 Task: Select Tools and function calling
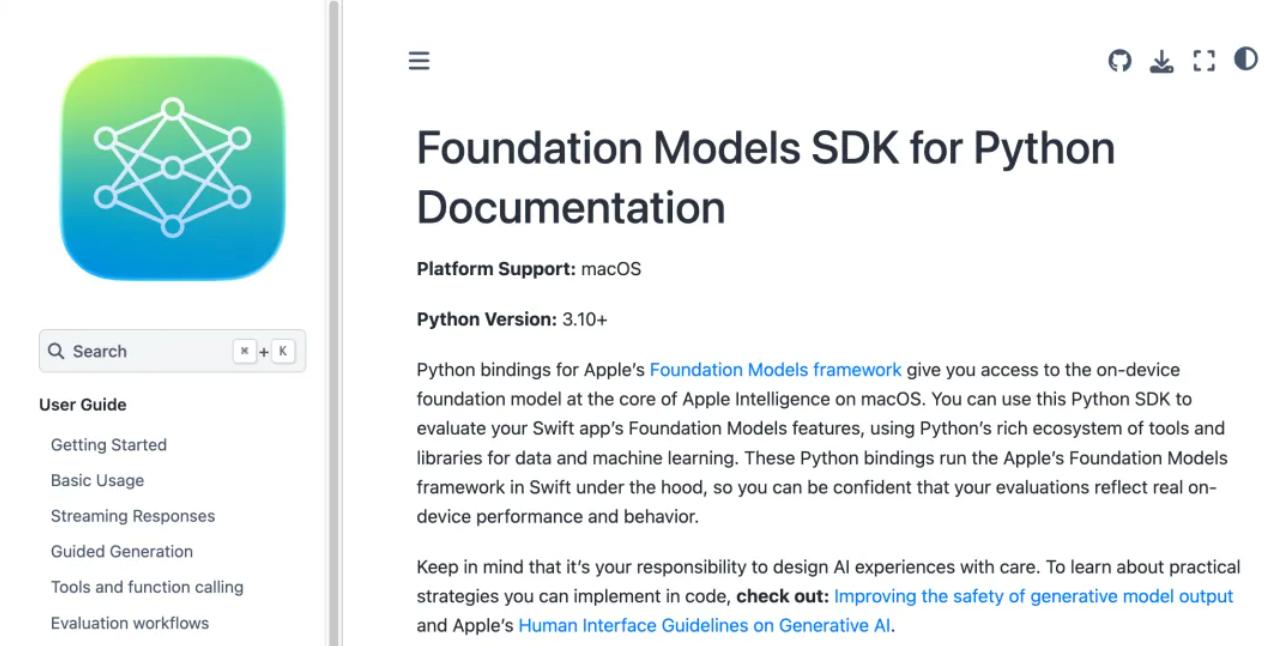(x=147, y=587)
